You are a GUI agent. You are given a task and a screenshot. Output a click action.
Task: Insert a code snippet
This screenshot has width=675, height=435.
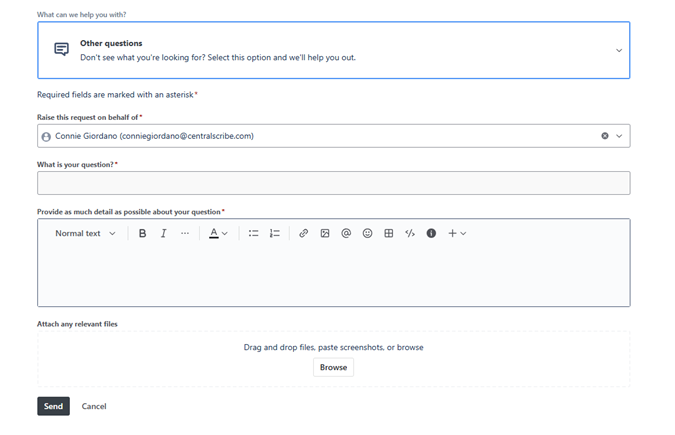(410, 233)
